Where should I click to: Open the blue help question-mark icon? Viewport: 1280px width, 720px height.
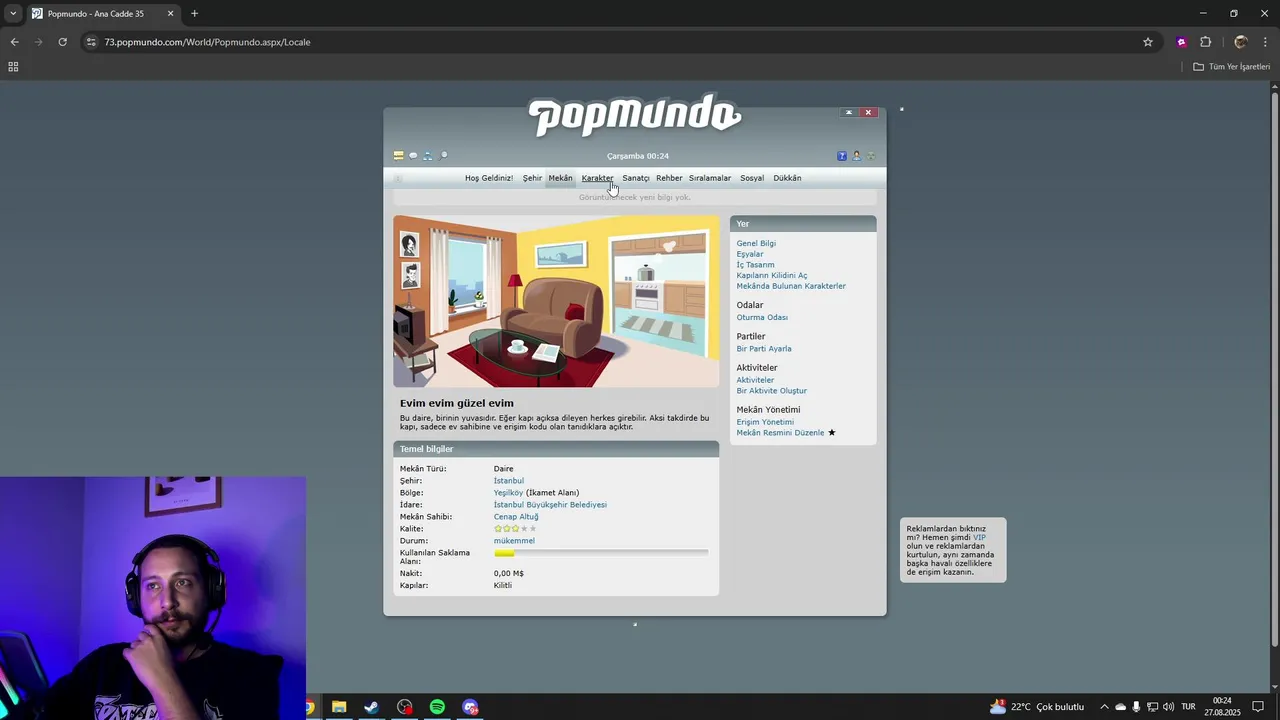point(842,156)
